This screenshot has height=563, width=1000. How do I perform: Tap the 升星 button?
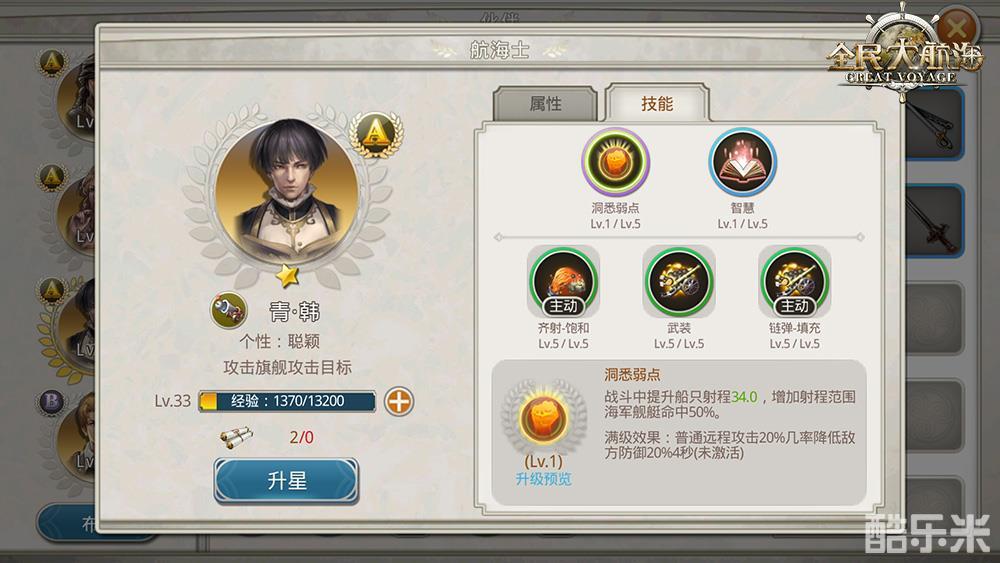click(x=286, y=481)
